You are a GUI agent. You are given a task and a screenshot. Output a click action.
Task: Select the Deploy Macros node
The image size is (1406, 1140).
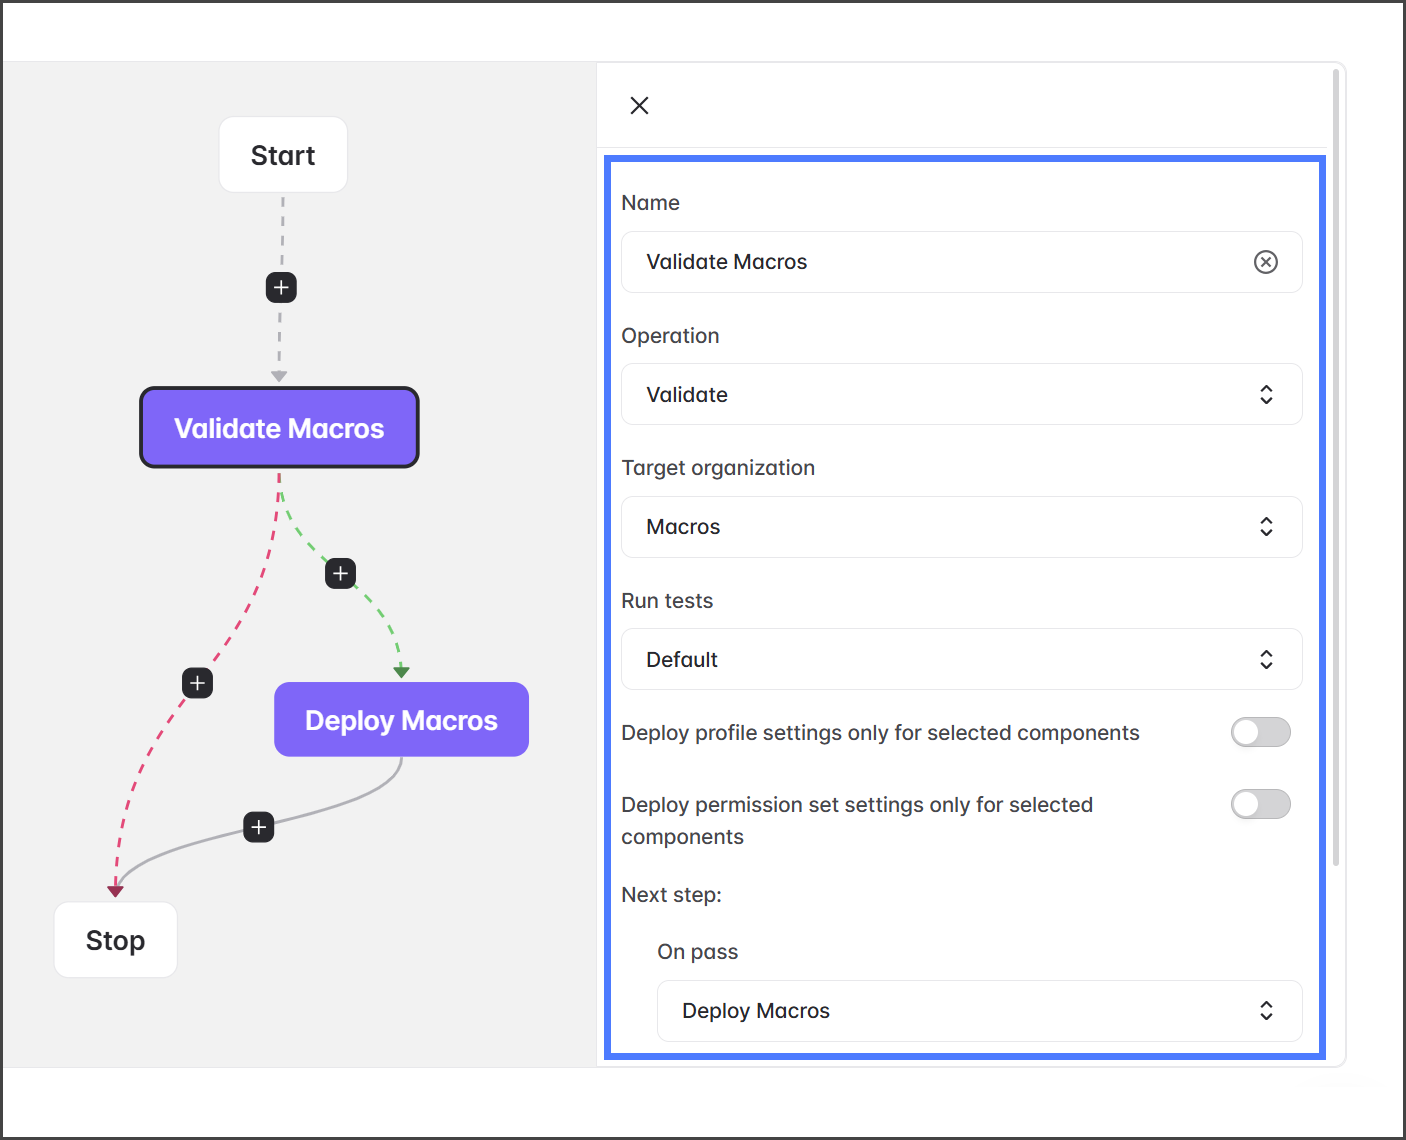[401, 720]
